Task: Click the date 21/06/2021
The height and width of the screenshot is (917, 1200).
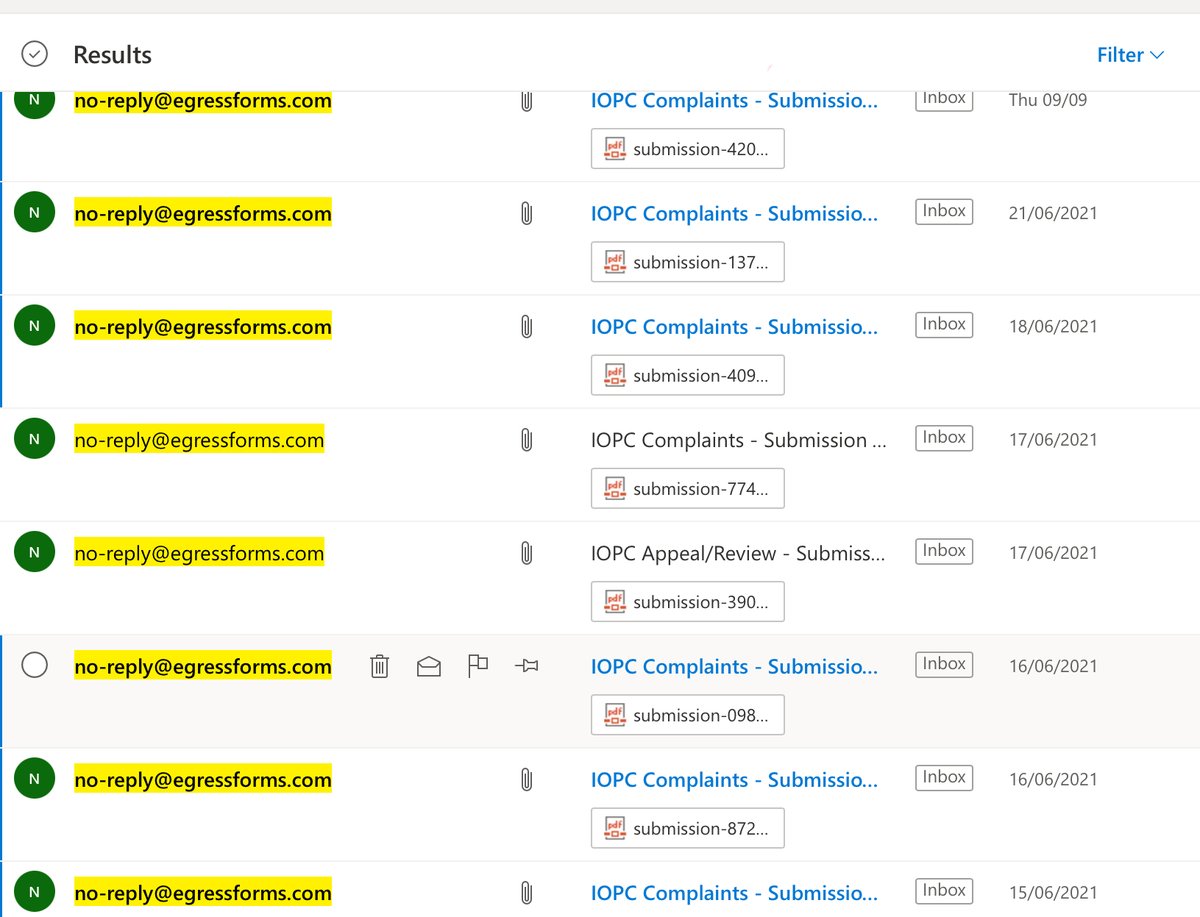Action: [x=1053, y=213]
